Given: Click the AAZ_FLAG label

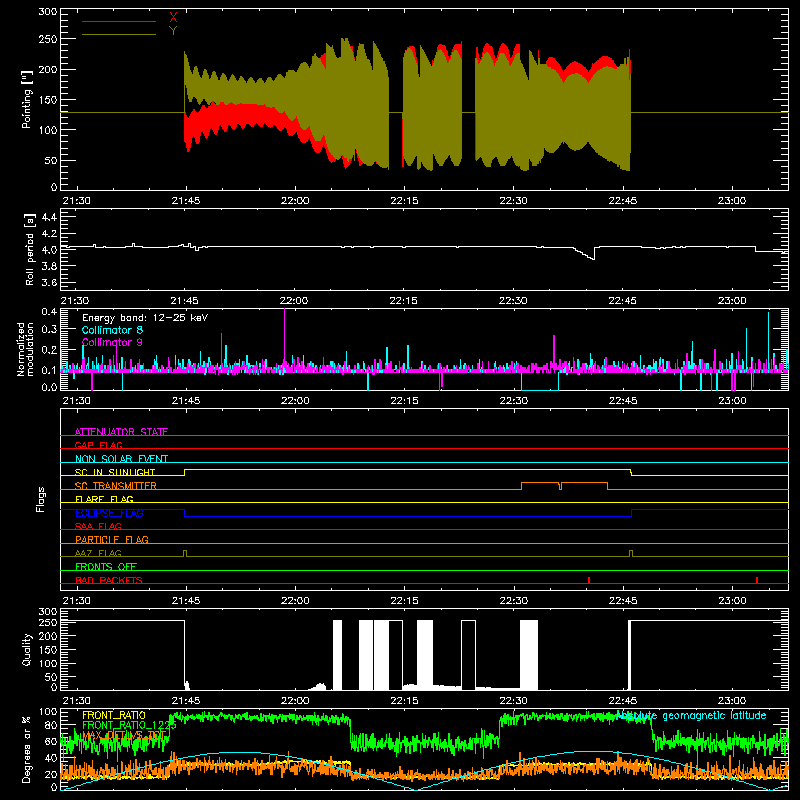Looking at the screenshot, I should click(x=98, y=553).
